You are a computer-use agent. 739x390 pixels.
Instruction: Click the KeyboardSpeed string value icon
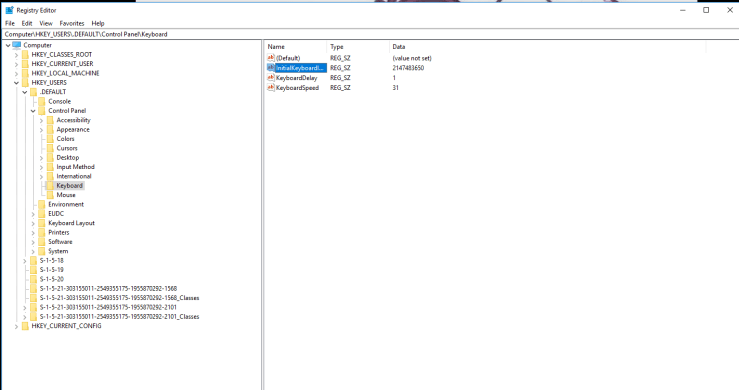271,88
